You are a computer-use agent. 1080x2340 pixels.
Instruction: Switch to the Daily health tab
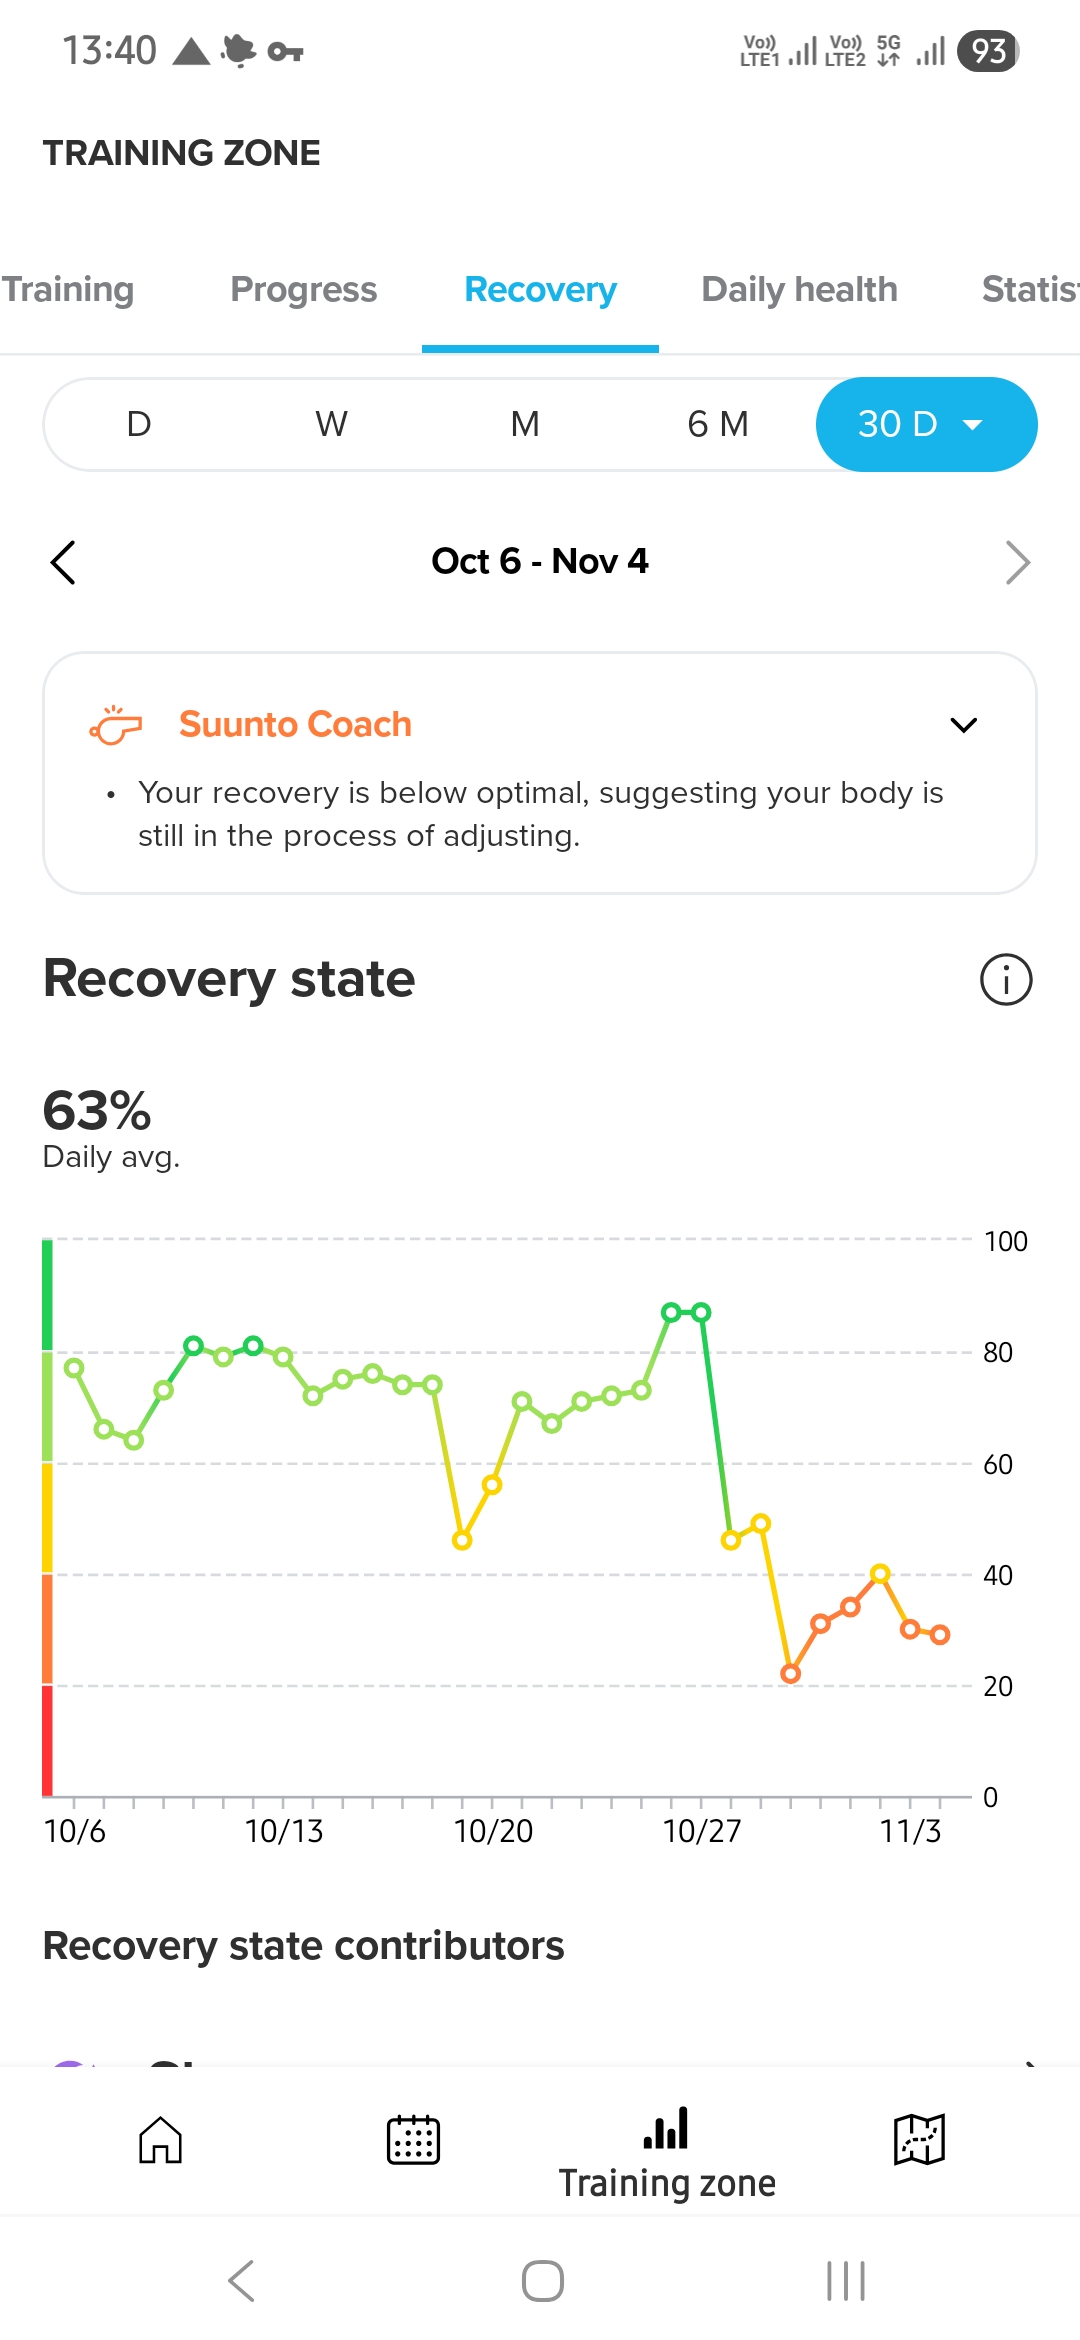799,289
